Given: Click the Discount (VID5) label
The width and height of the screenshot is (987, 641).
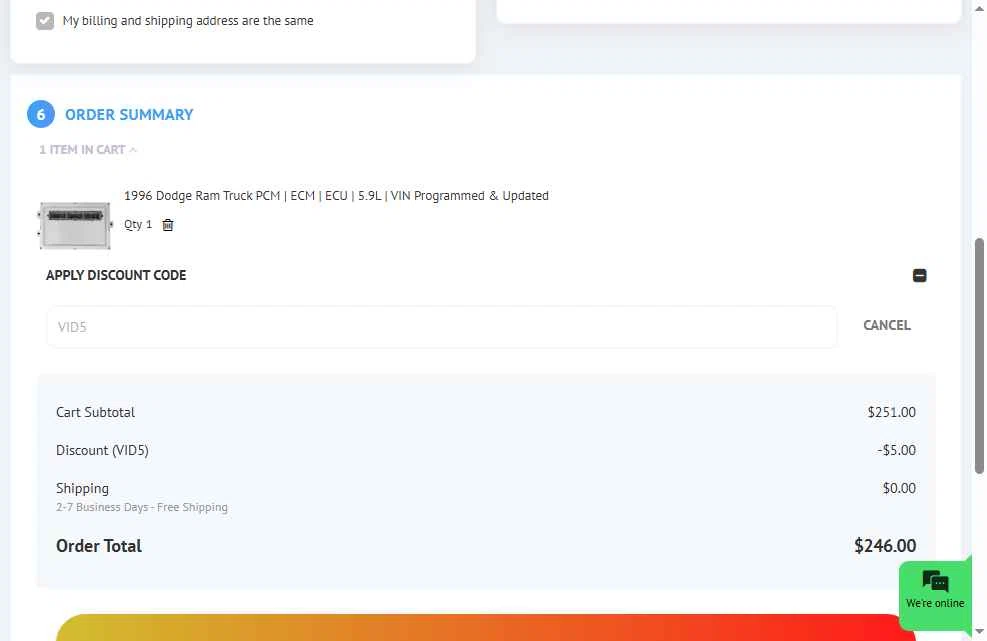Looking at the screenshot, I should coord(102,450).
